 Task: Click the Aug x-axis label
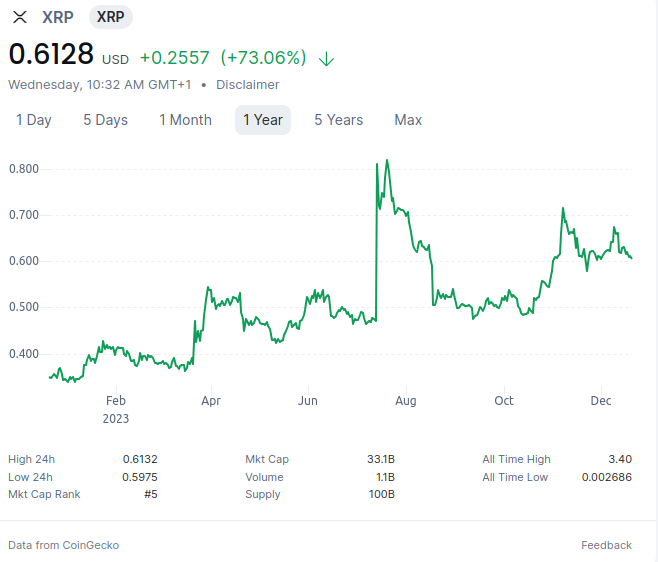[406, 401]
